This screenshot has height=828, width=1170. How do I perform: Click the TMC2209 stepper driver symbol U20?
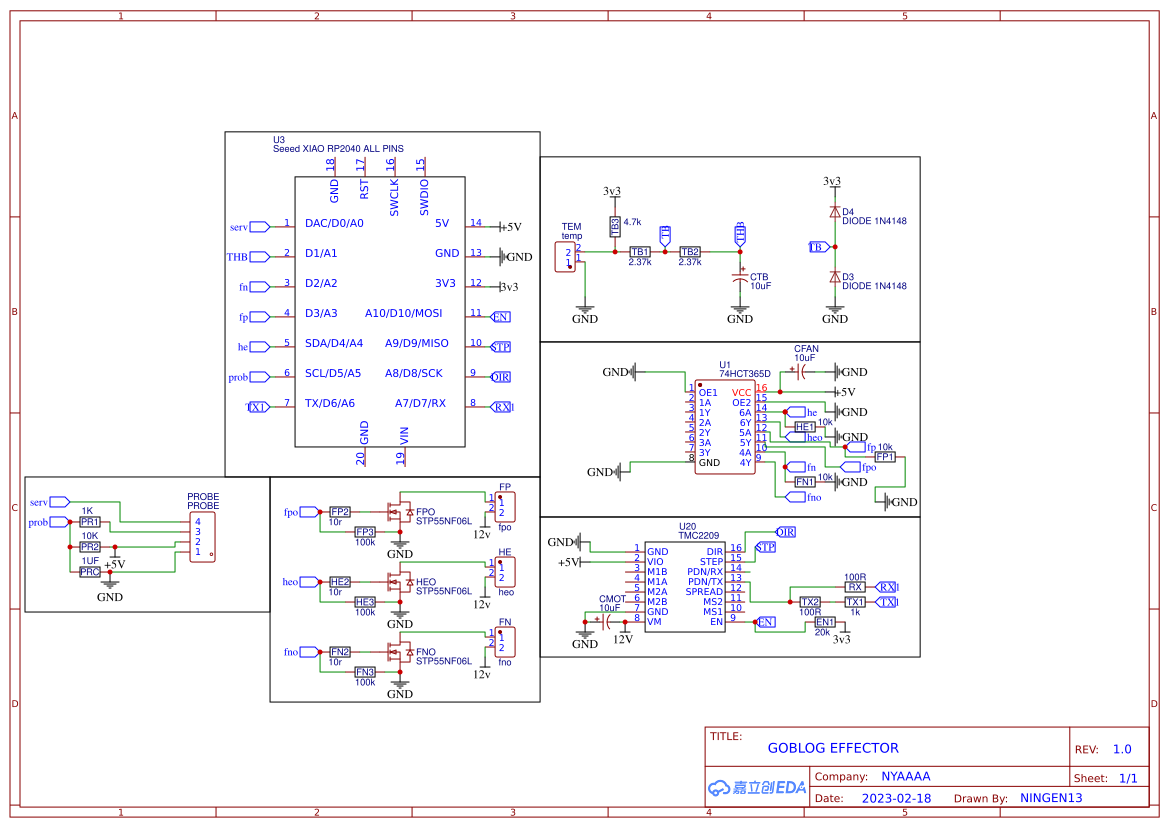pyautogui.click(x=686, y=585)
